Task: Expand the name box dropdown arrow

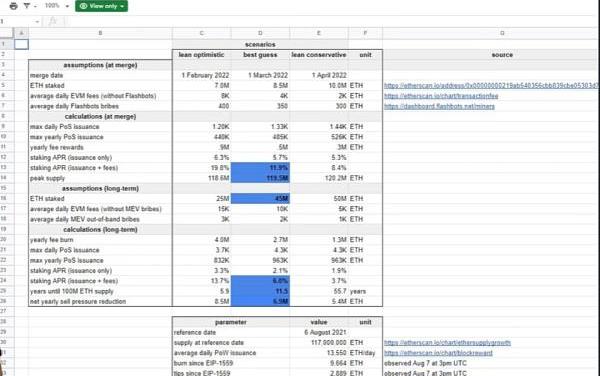Action: point(37,22)
